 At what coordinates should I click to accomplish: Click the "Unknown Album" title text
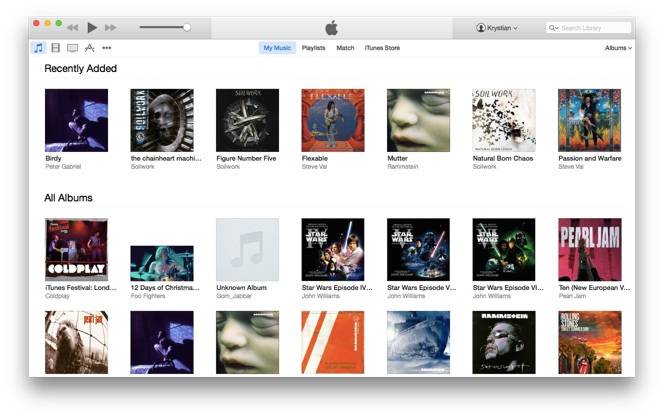pyautogui.click(x=241, y=288)
